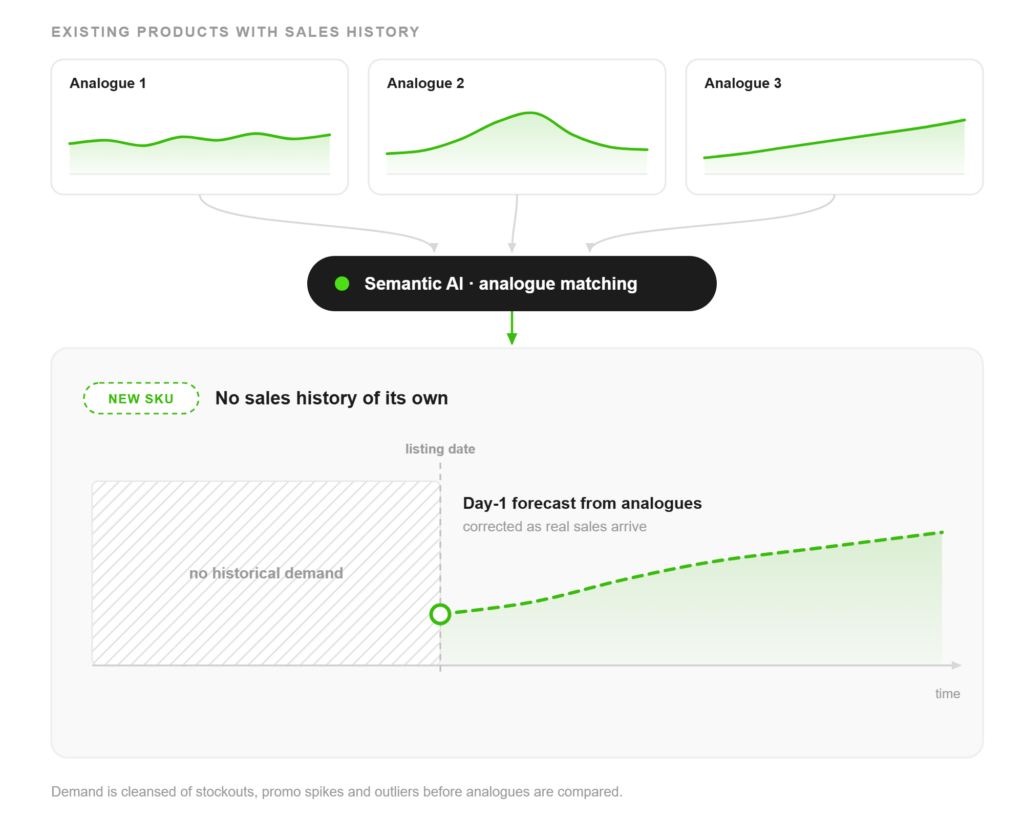
Task: Click the Existing products with sales history header
Action: pyautogui.click(x=236, y=32)
